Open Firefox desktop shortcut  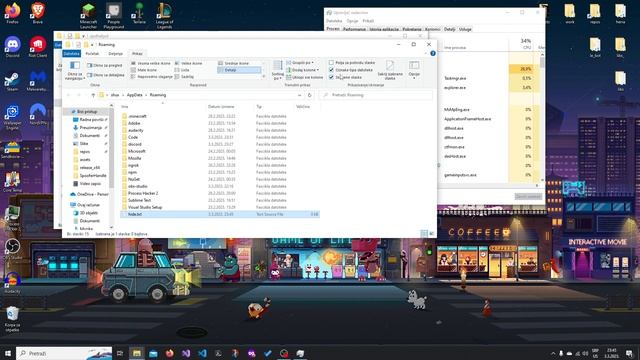tap(12, 13)
